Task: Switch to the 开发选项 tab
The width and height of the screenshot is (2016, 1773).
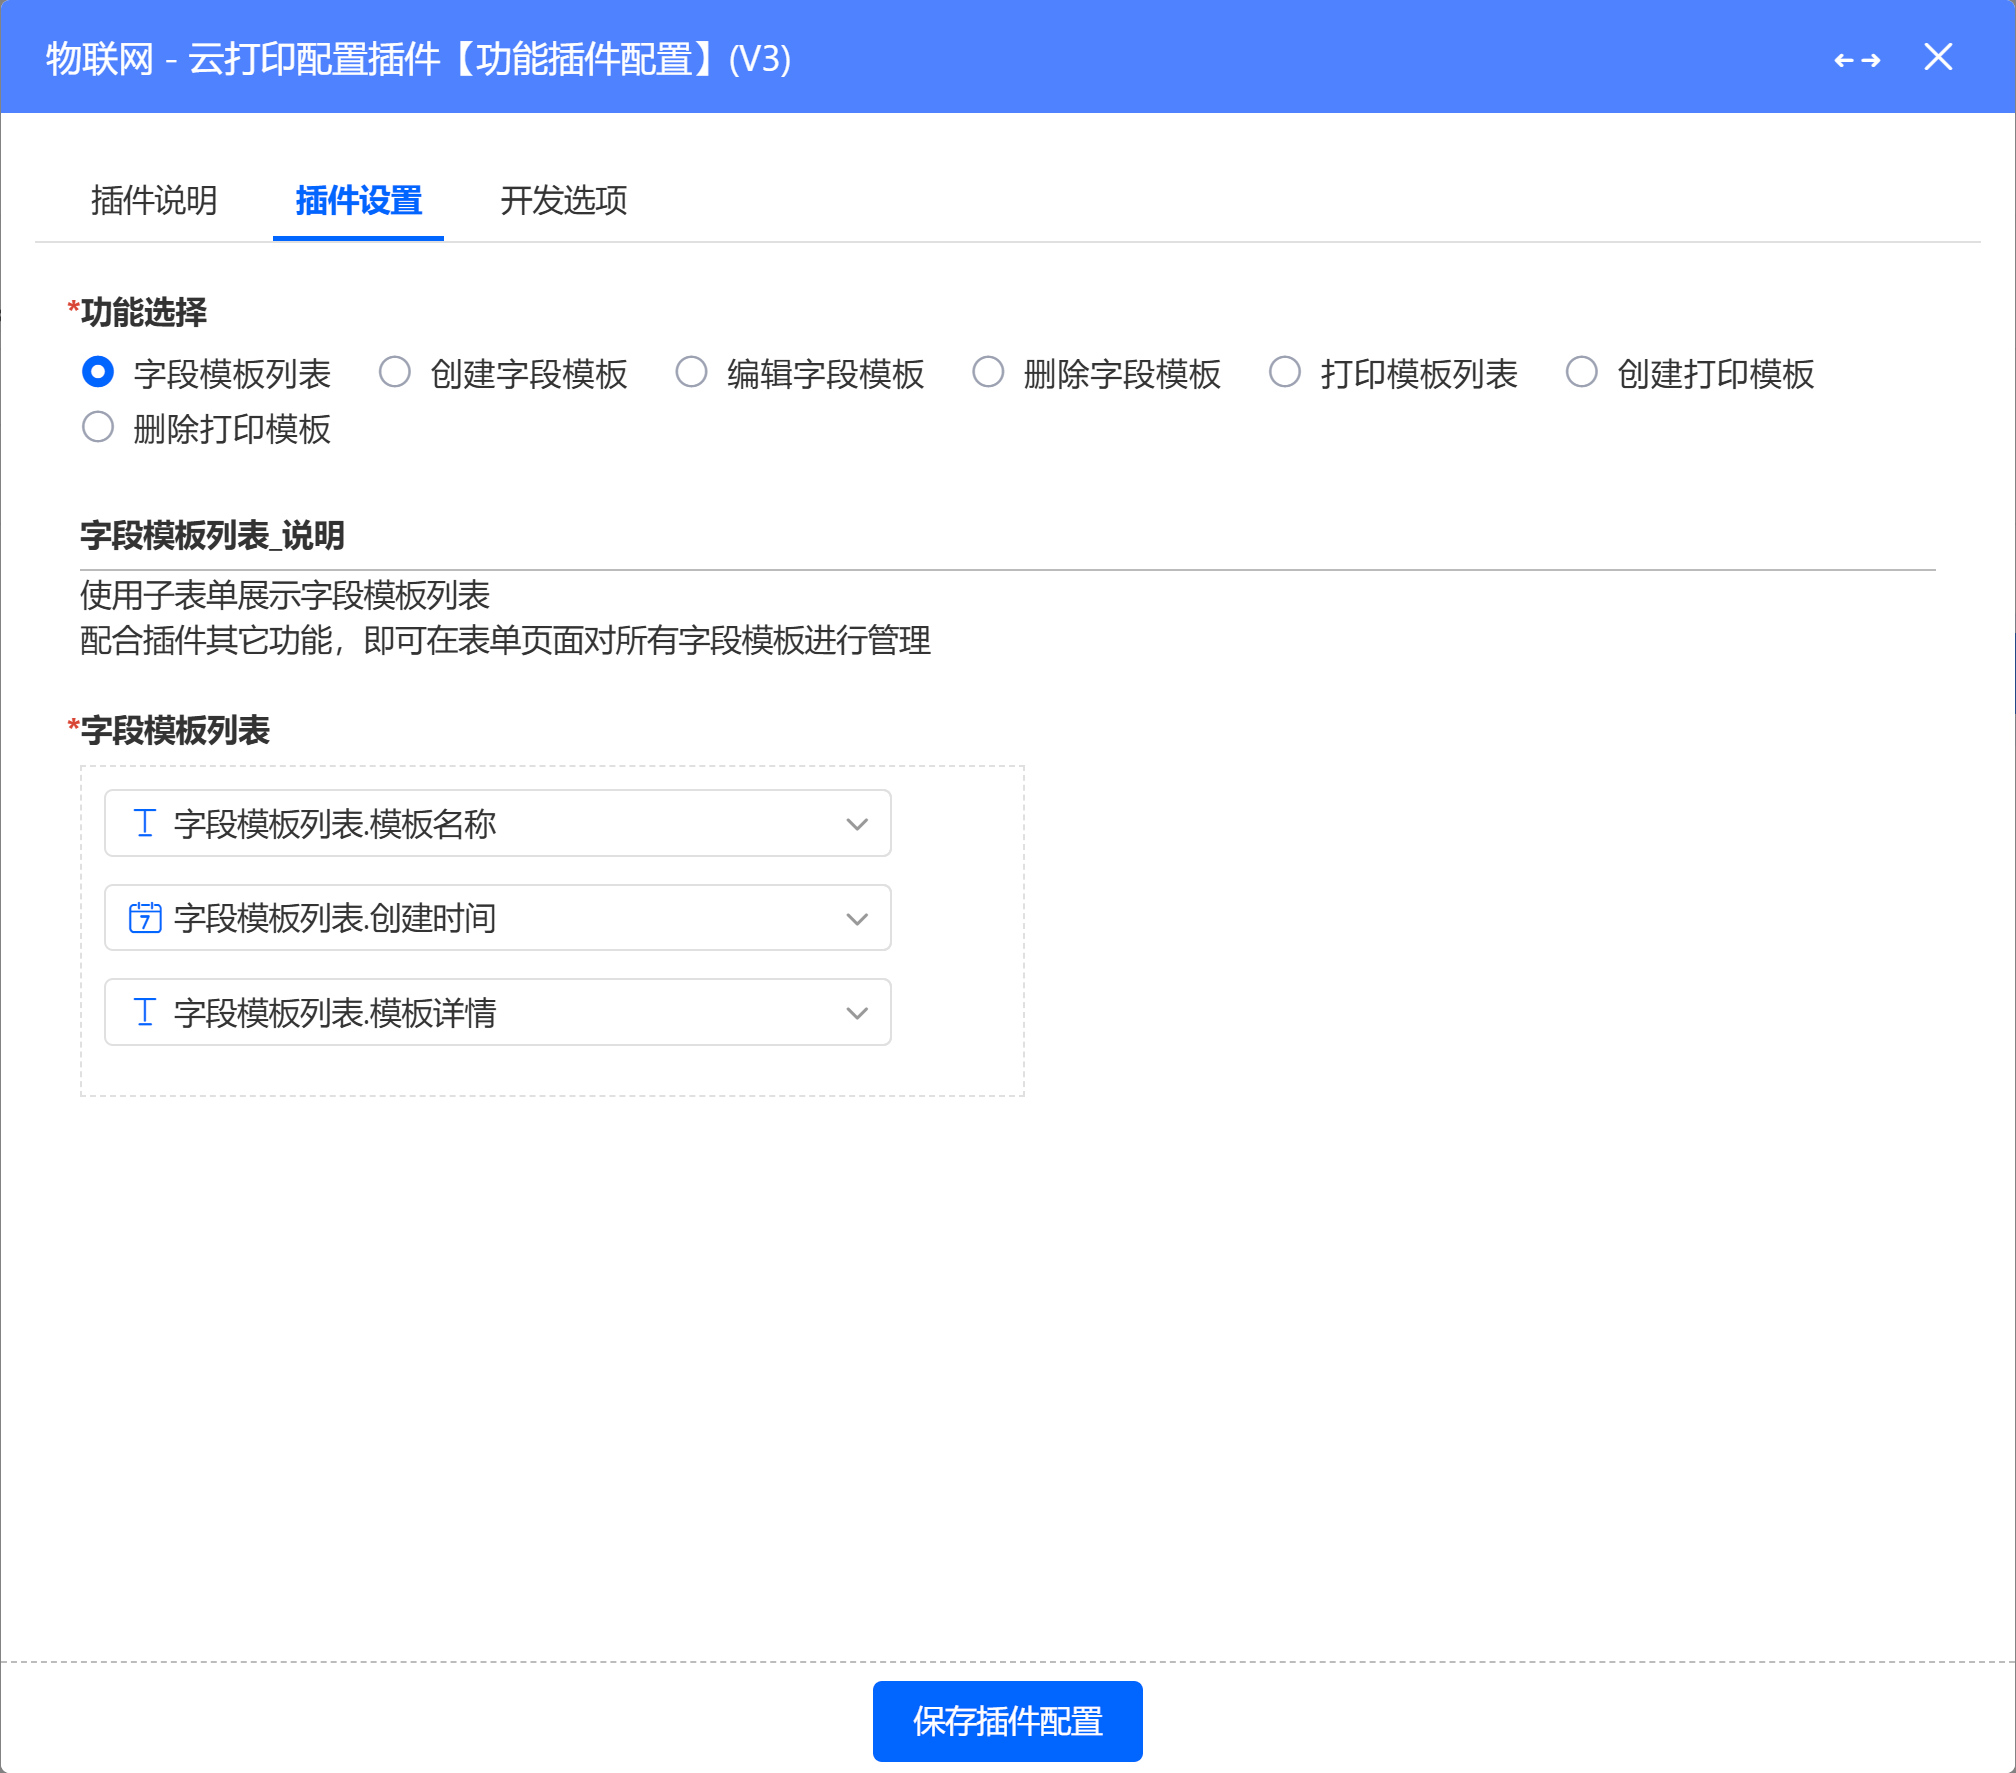Action: (564, 200)
